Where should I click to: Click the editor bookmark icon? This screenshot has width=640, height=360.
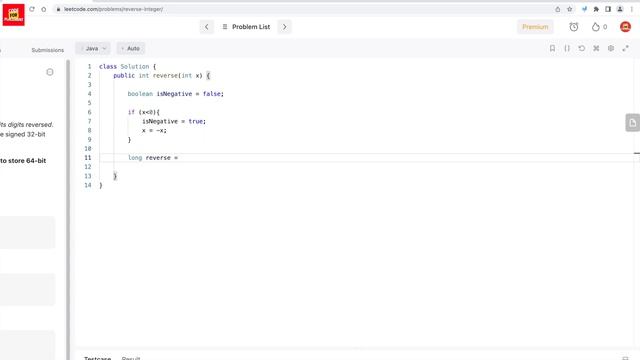552,48
